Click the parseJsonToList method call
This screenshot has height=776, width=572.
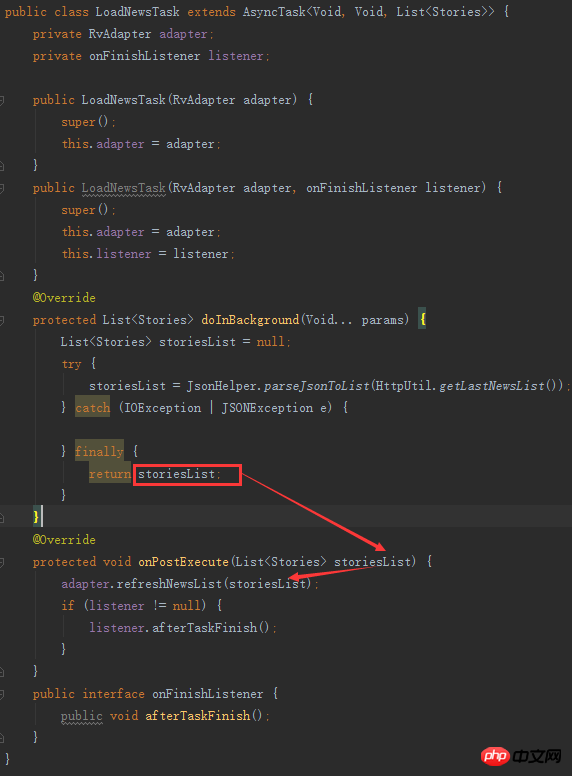(x=316, y=386)
